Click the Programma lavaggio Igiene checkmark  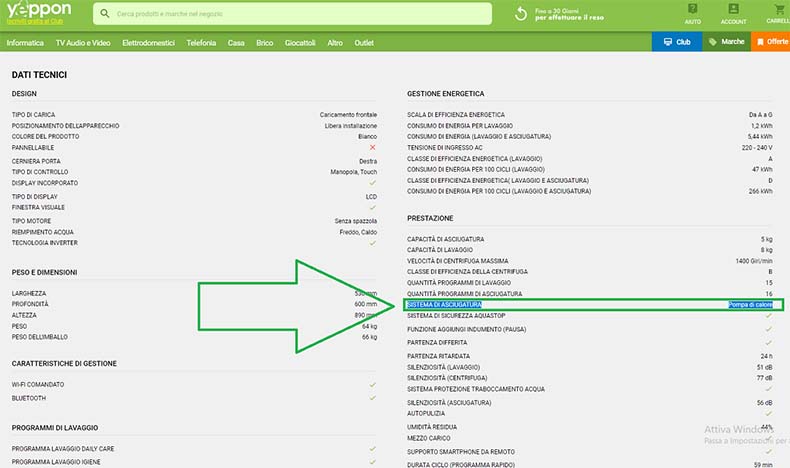click(372, 461)
